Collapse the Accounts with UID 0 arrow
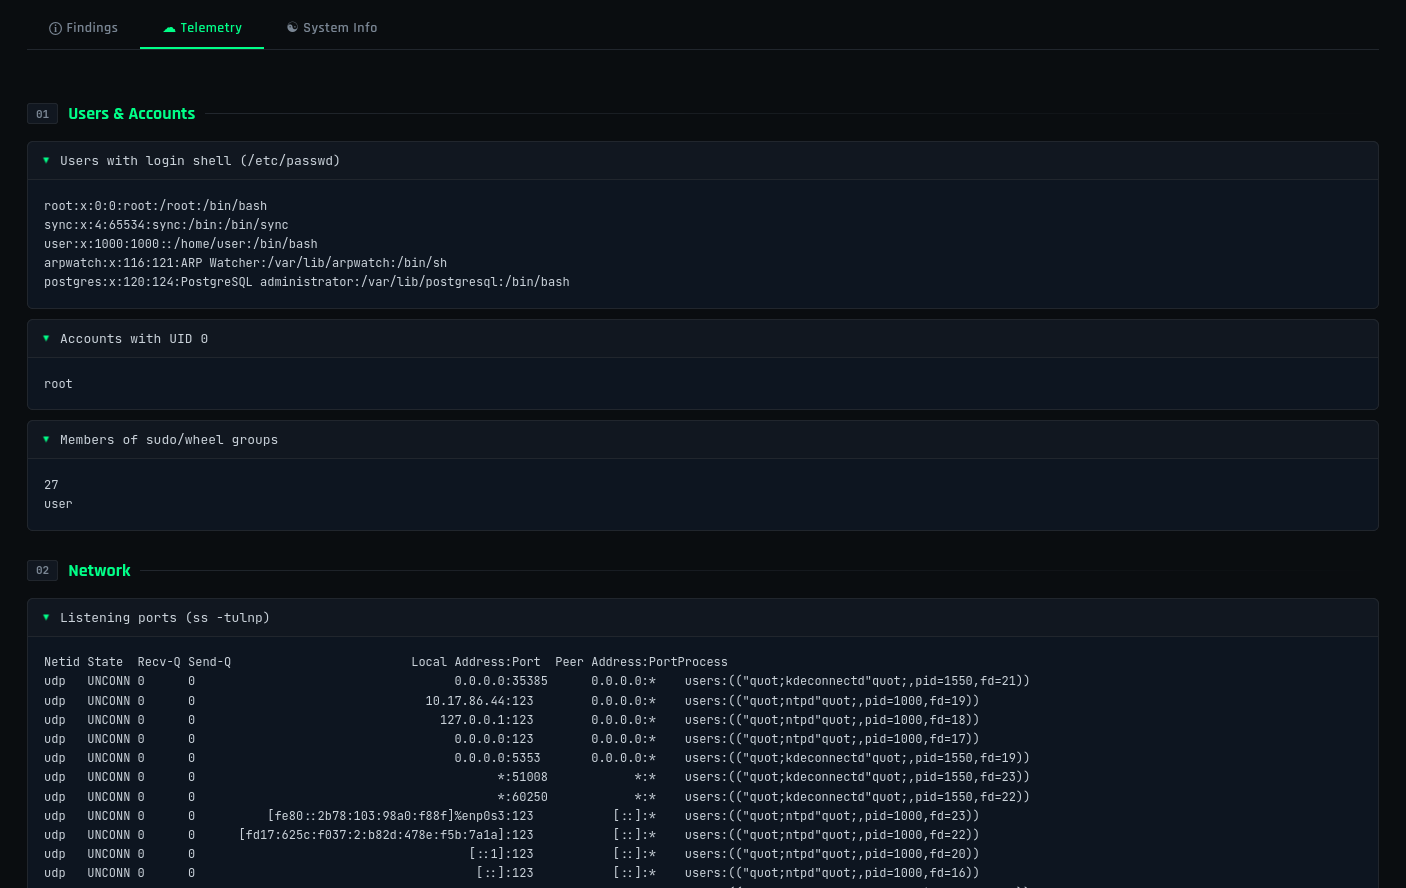This screenshot has height=888, width=1406. click(46, 339)
